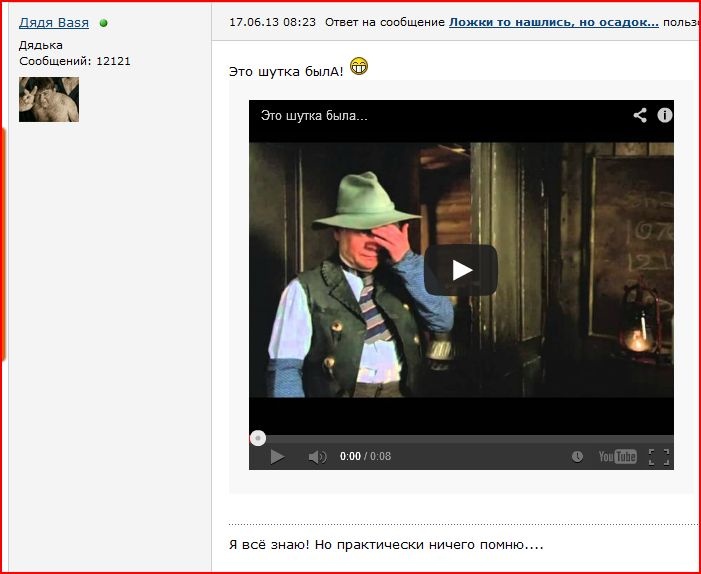Click the video frame showing man in green hat
This screenshot has height=574, width=701.
461,270
